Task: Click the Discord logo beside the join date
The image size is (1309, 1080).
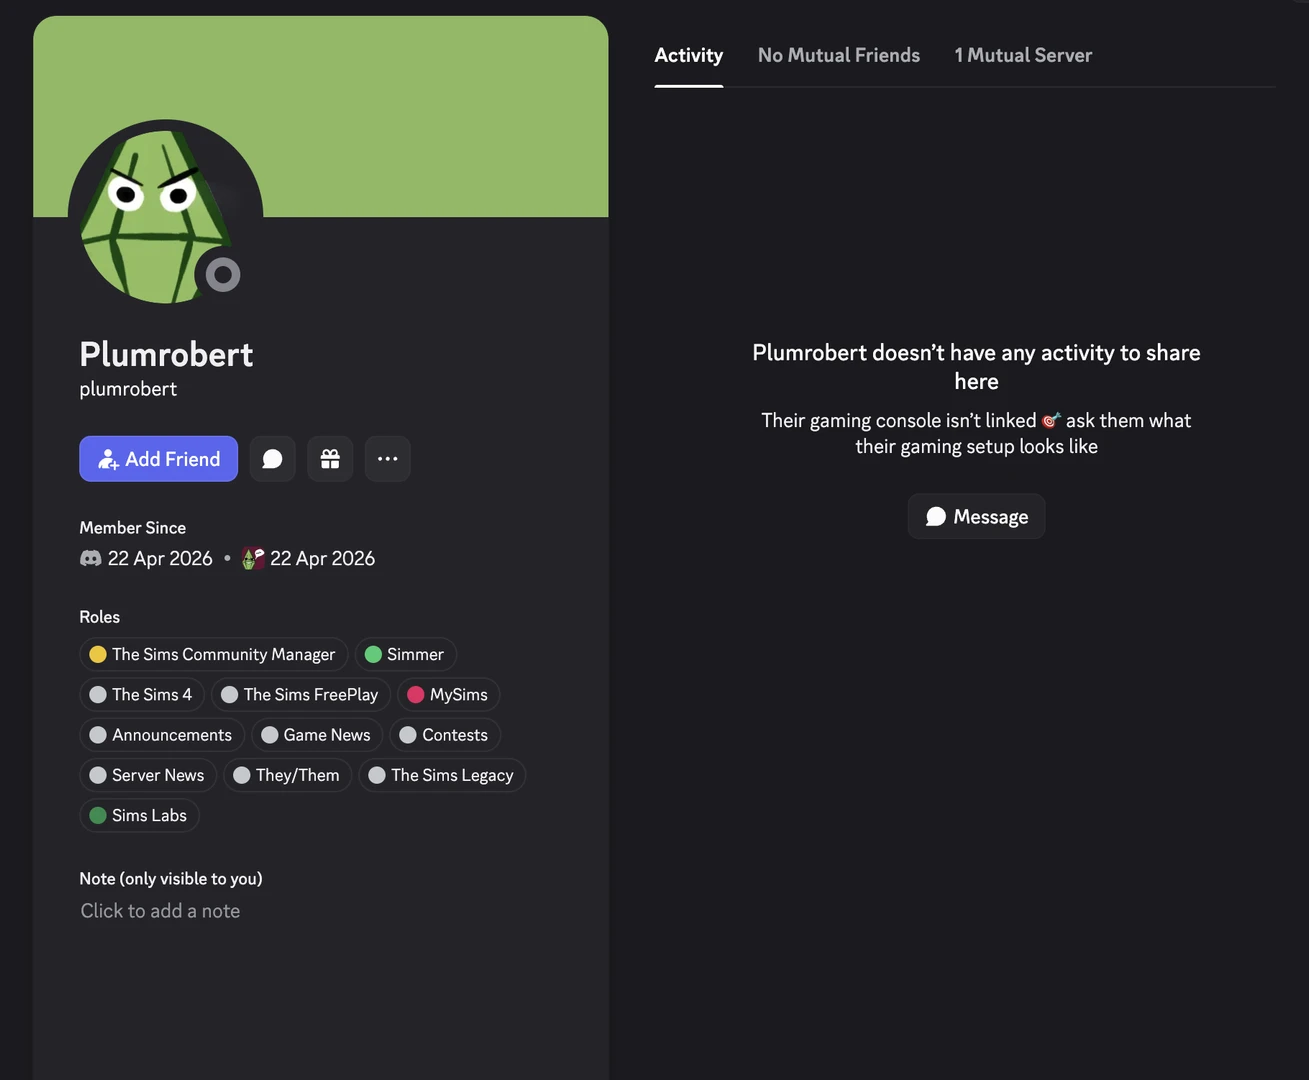Action: (91, 558)
